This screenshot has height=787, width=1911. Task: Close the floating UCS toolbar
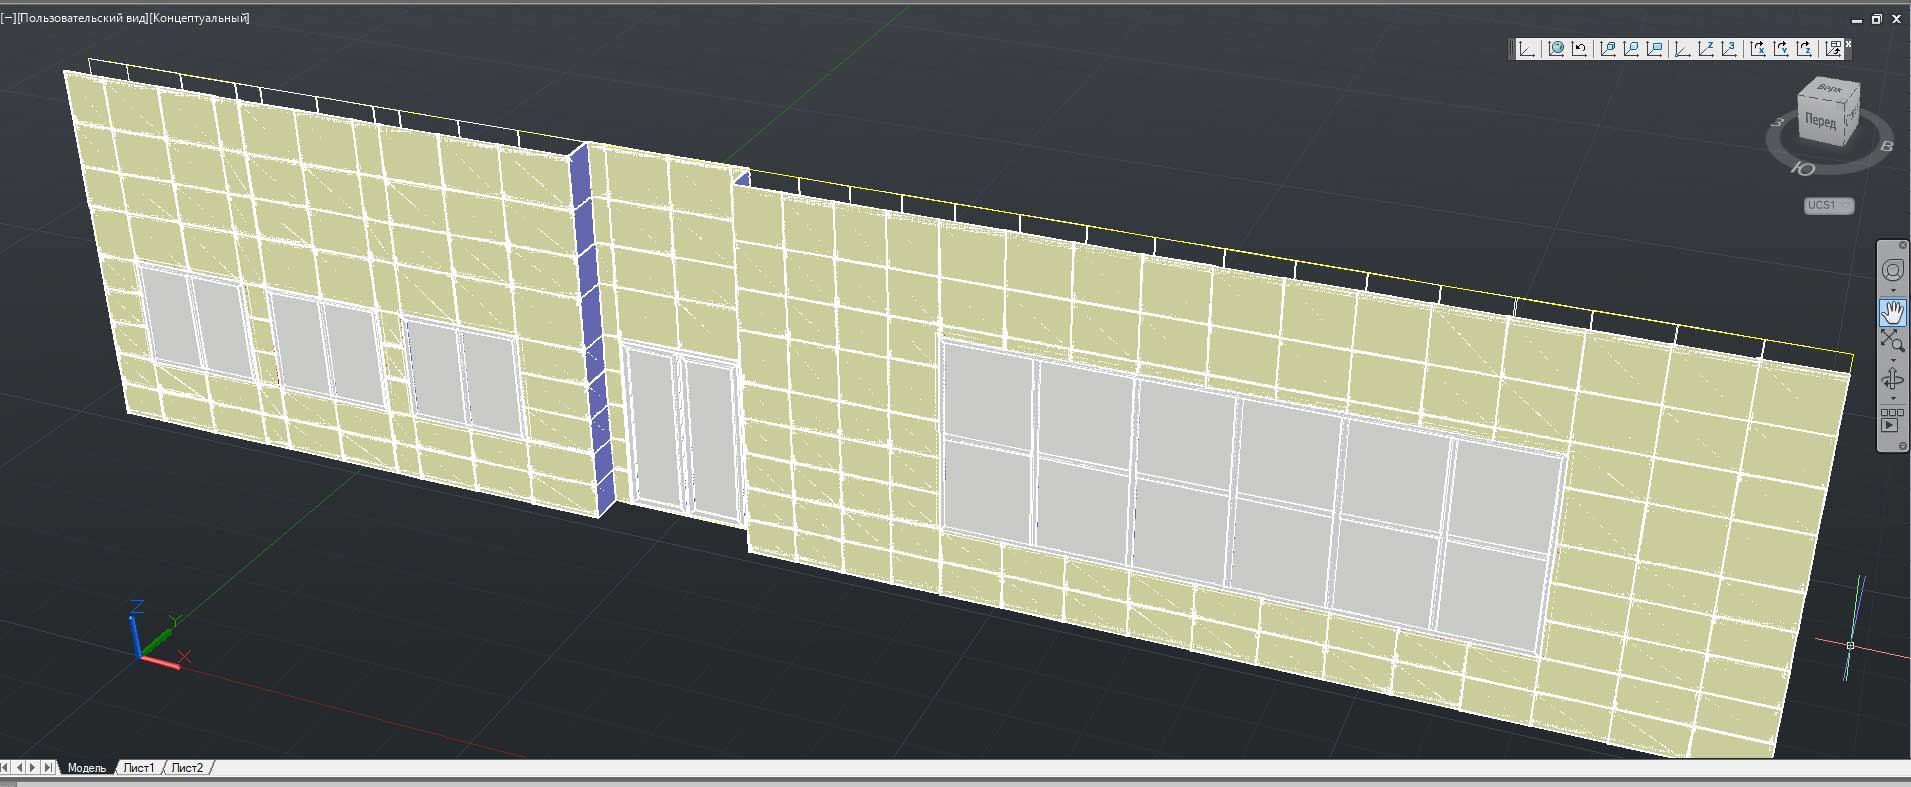(1848, 44)
